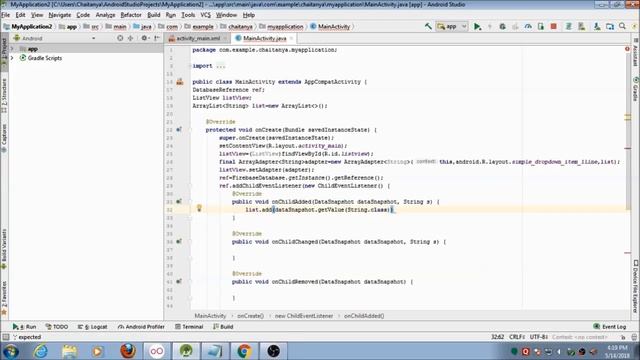Click the Windows Start button
The height and width of the screenshot is (360, 640).
[11, 351]
